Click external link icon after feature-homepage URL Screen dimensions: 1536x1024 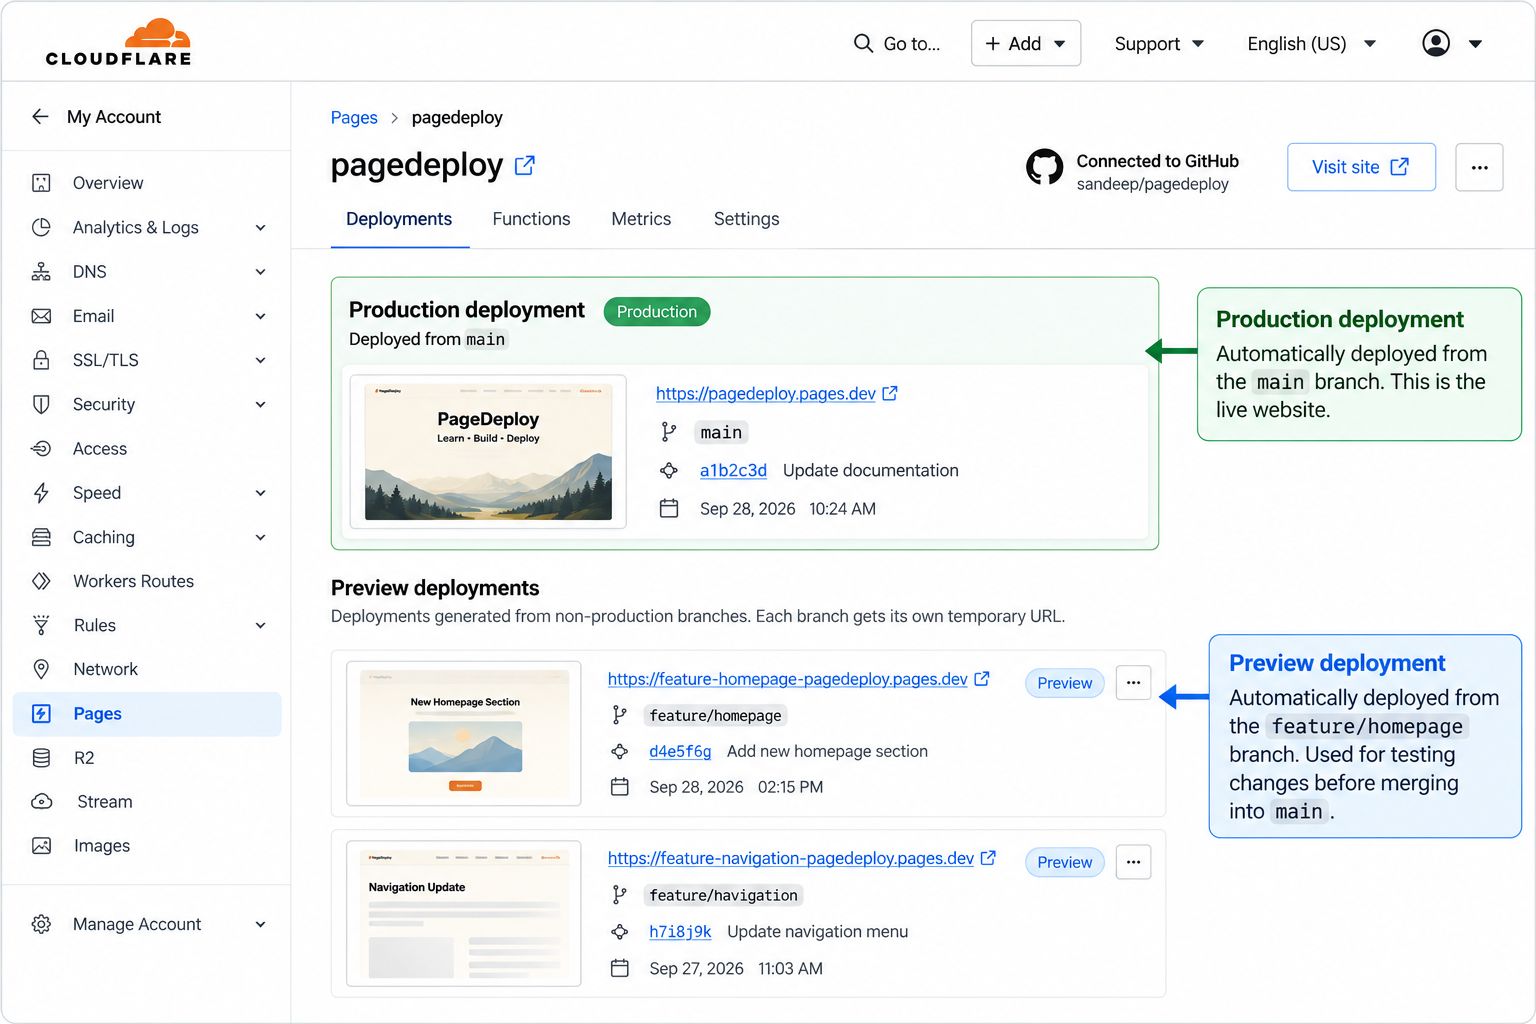pyautogui.click(x=982, y=678)
